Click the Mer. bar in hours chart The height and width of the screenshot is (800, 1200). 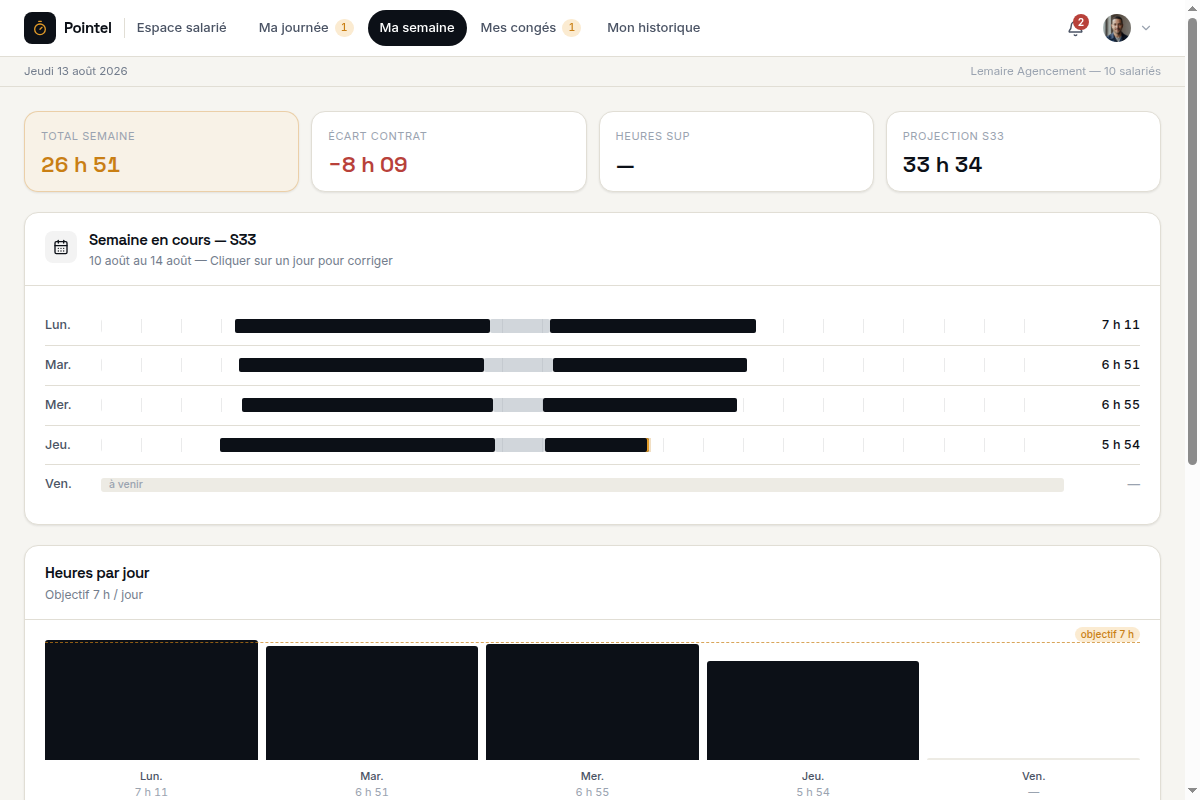592,702
